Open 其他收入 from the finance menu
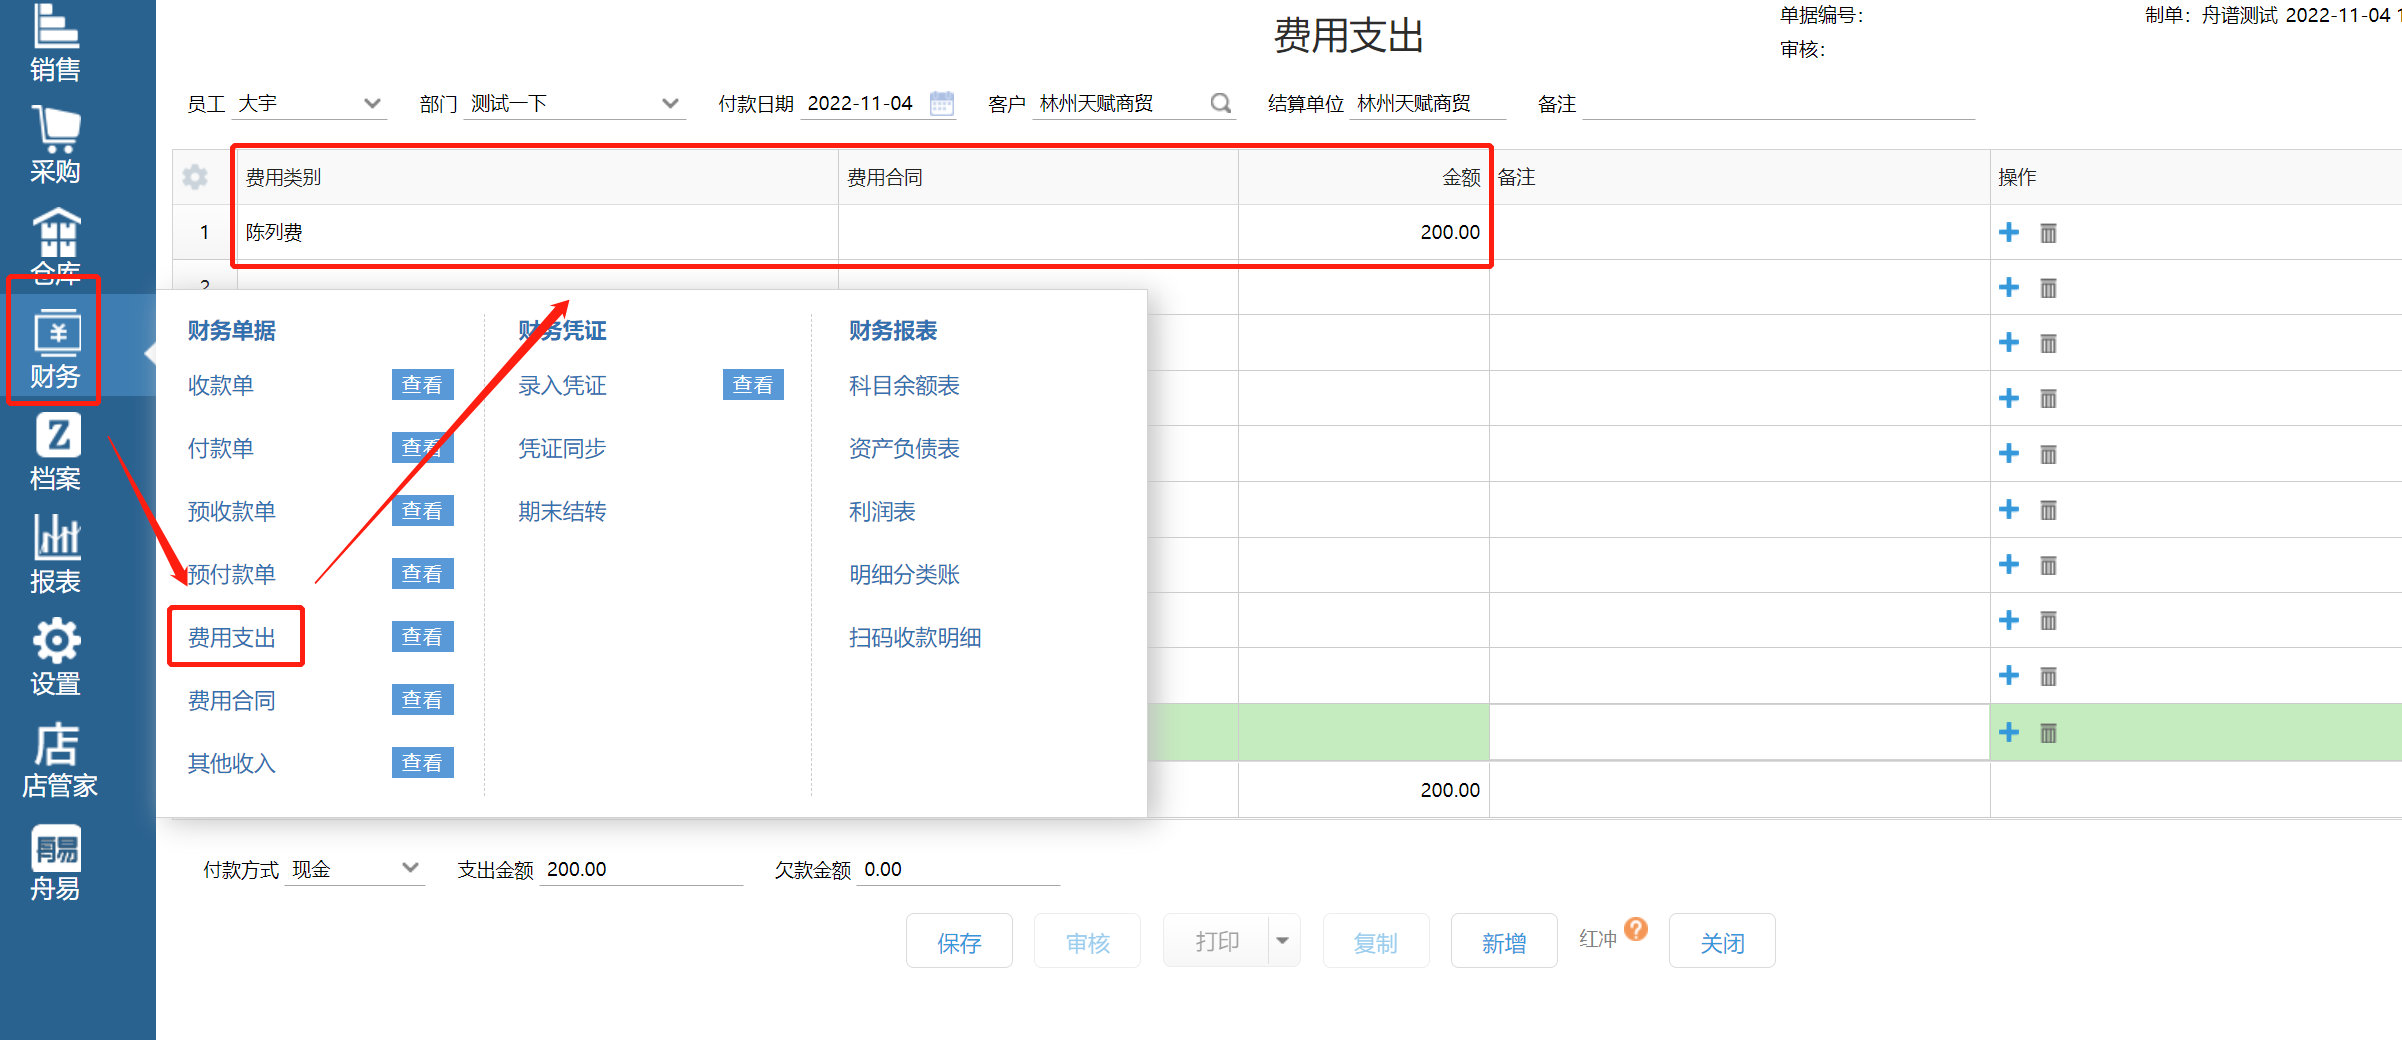2402x1040 pixels. point(232,763)
